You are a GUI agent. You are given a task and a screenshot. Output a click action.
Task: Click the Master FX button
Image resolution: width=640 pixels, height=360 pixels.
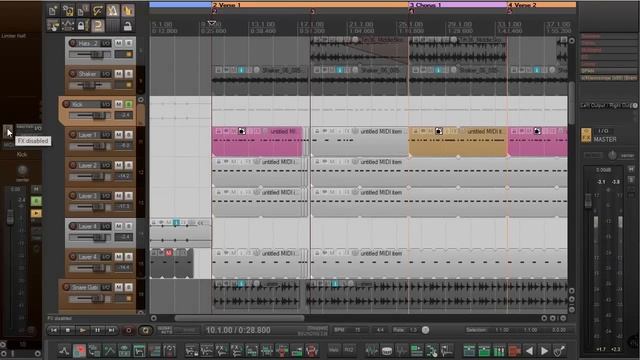coord(586,135)
